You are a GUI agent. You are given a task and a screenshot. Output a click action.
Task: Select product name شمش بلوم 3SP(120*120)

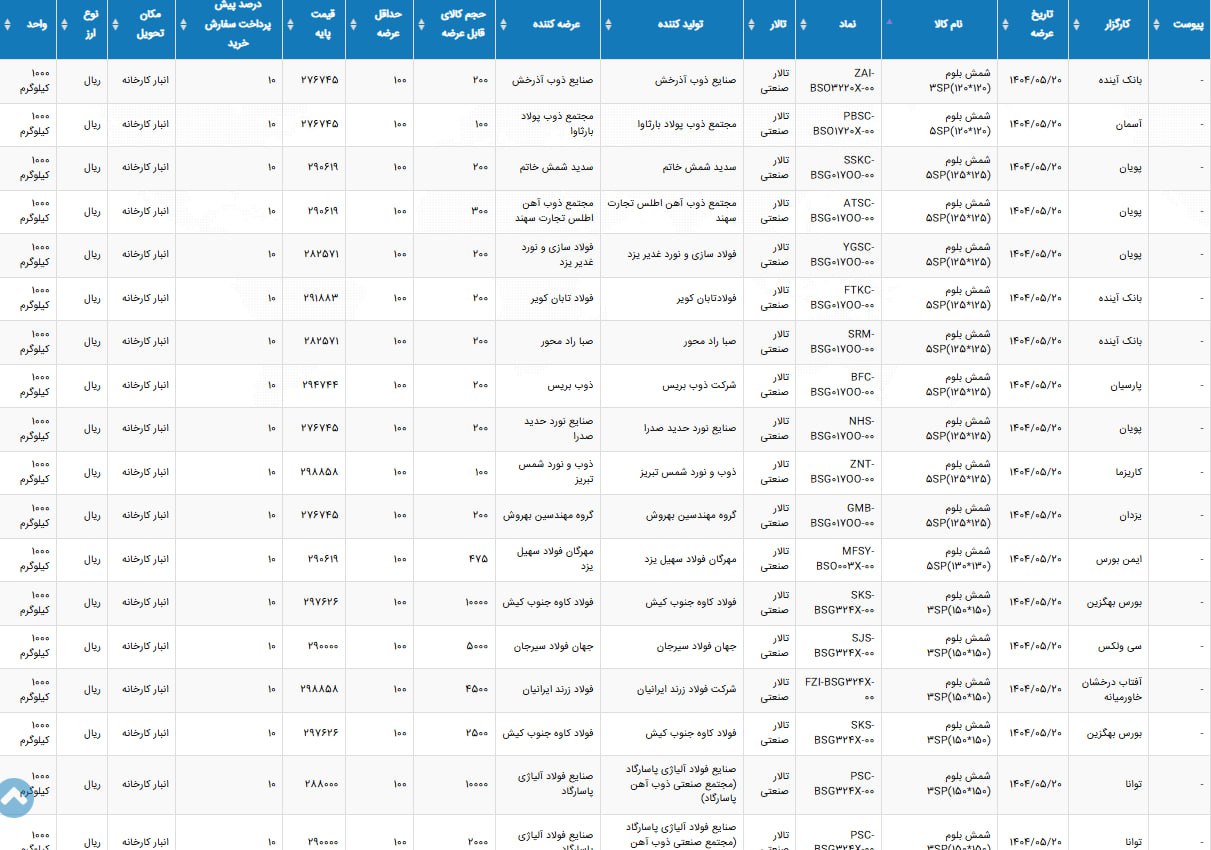(958, 81)
